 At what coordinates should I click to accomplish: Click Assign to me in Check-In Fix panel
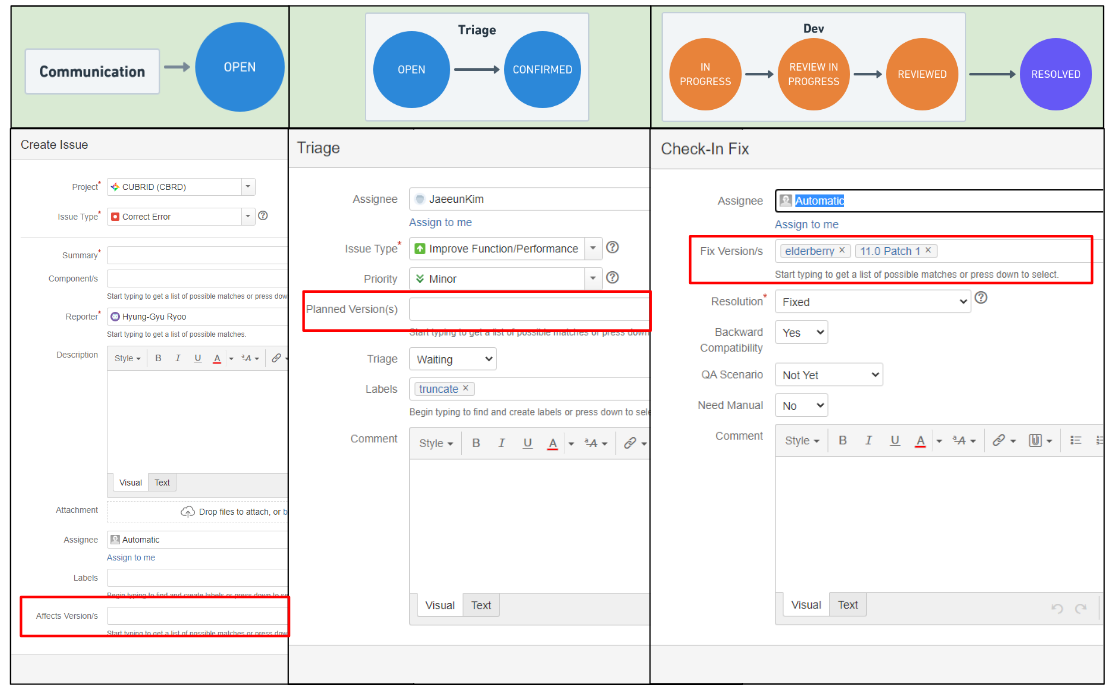click(806, 224)
